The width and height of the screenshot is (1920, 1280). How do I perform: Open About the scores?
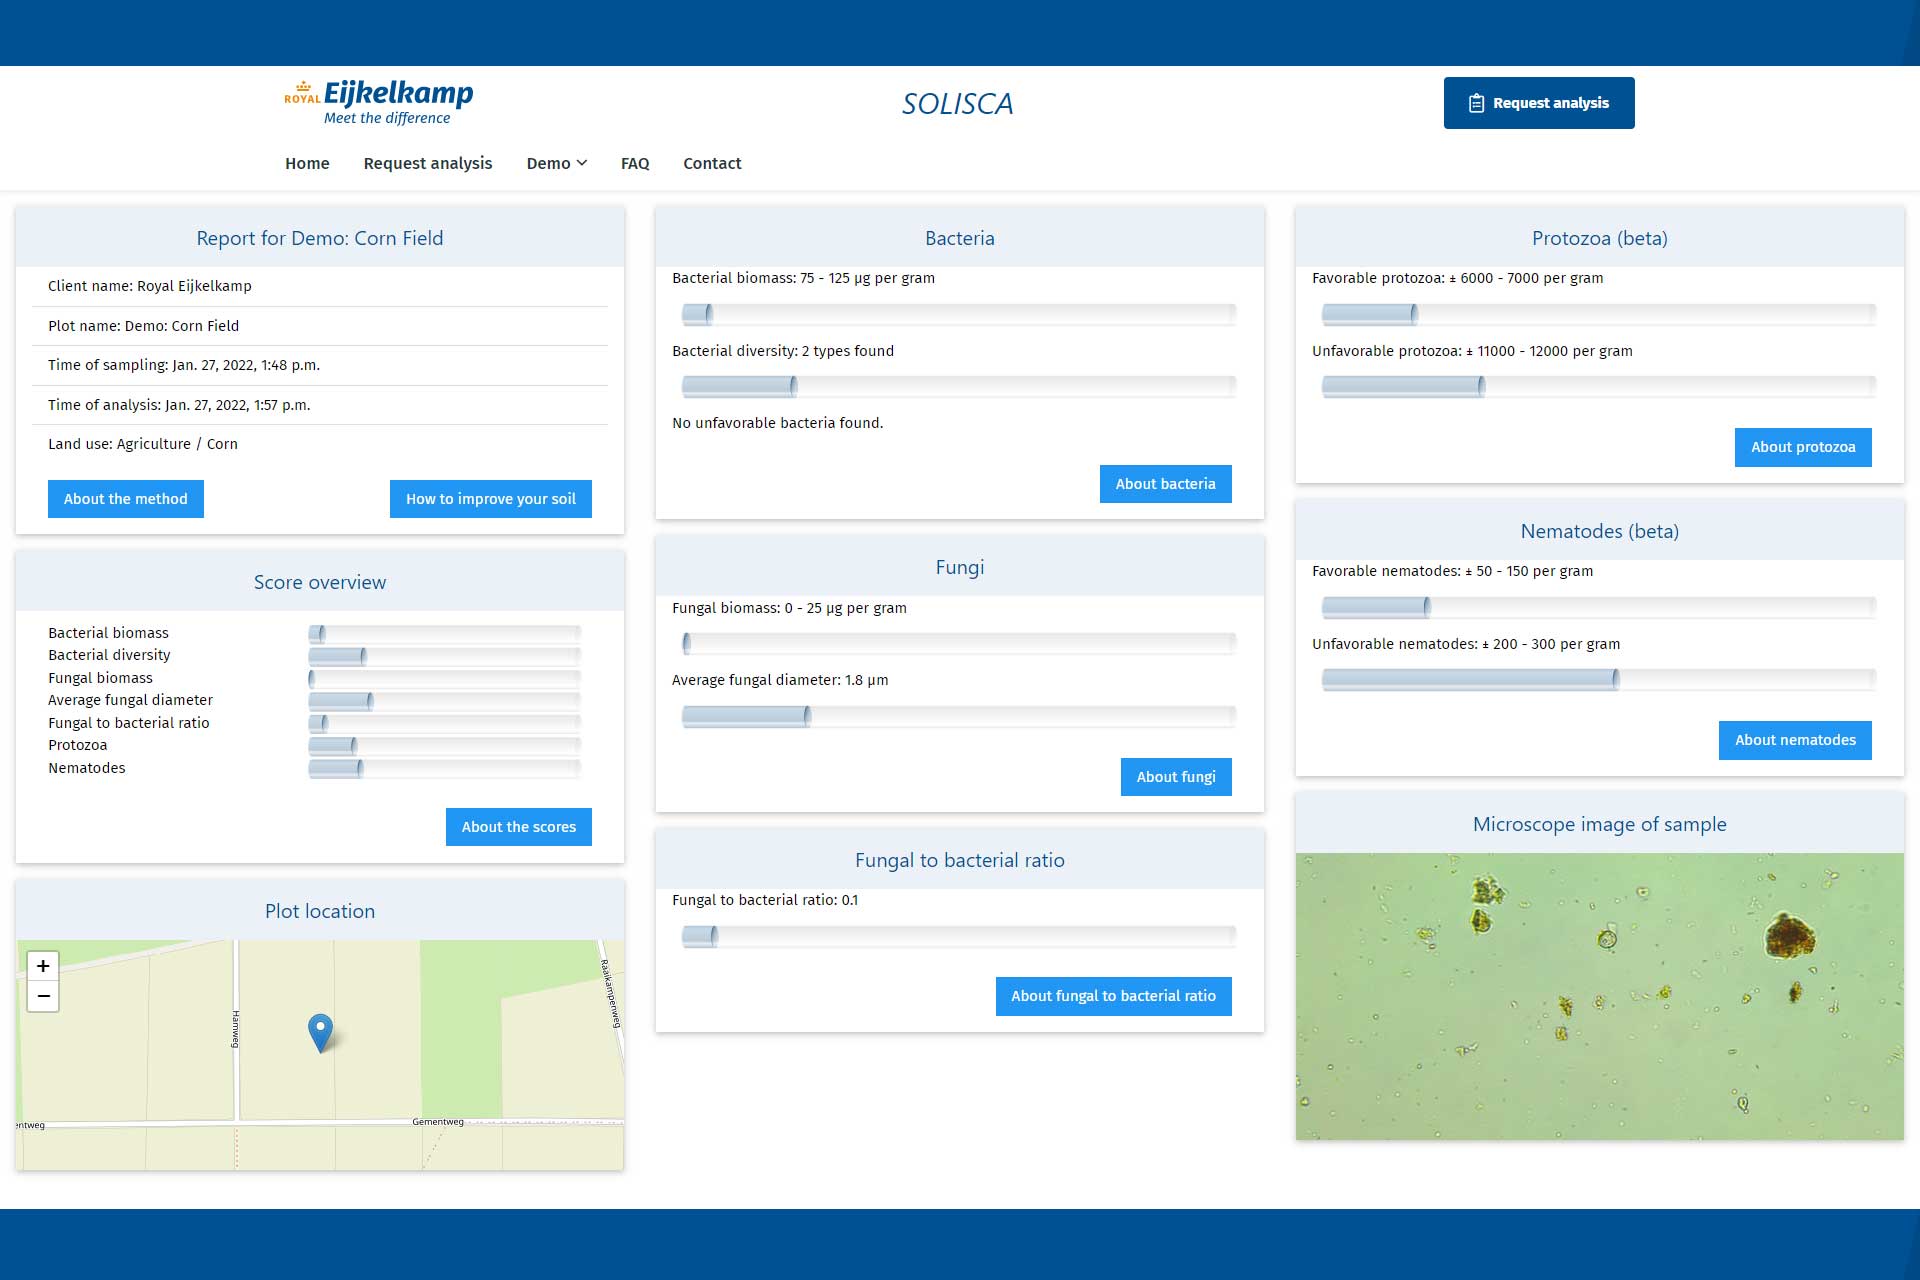518,827
